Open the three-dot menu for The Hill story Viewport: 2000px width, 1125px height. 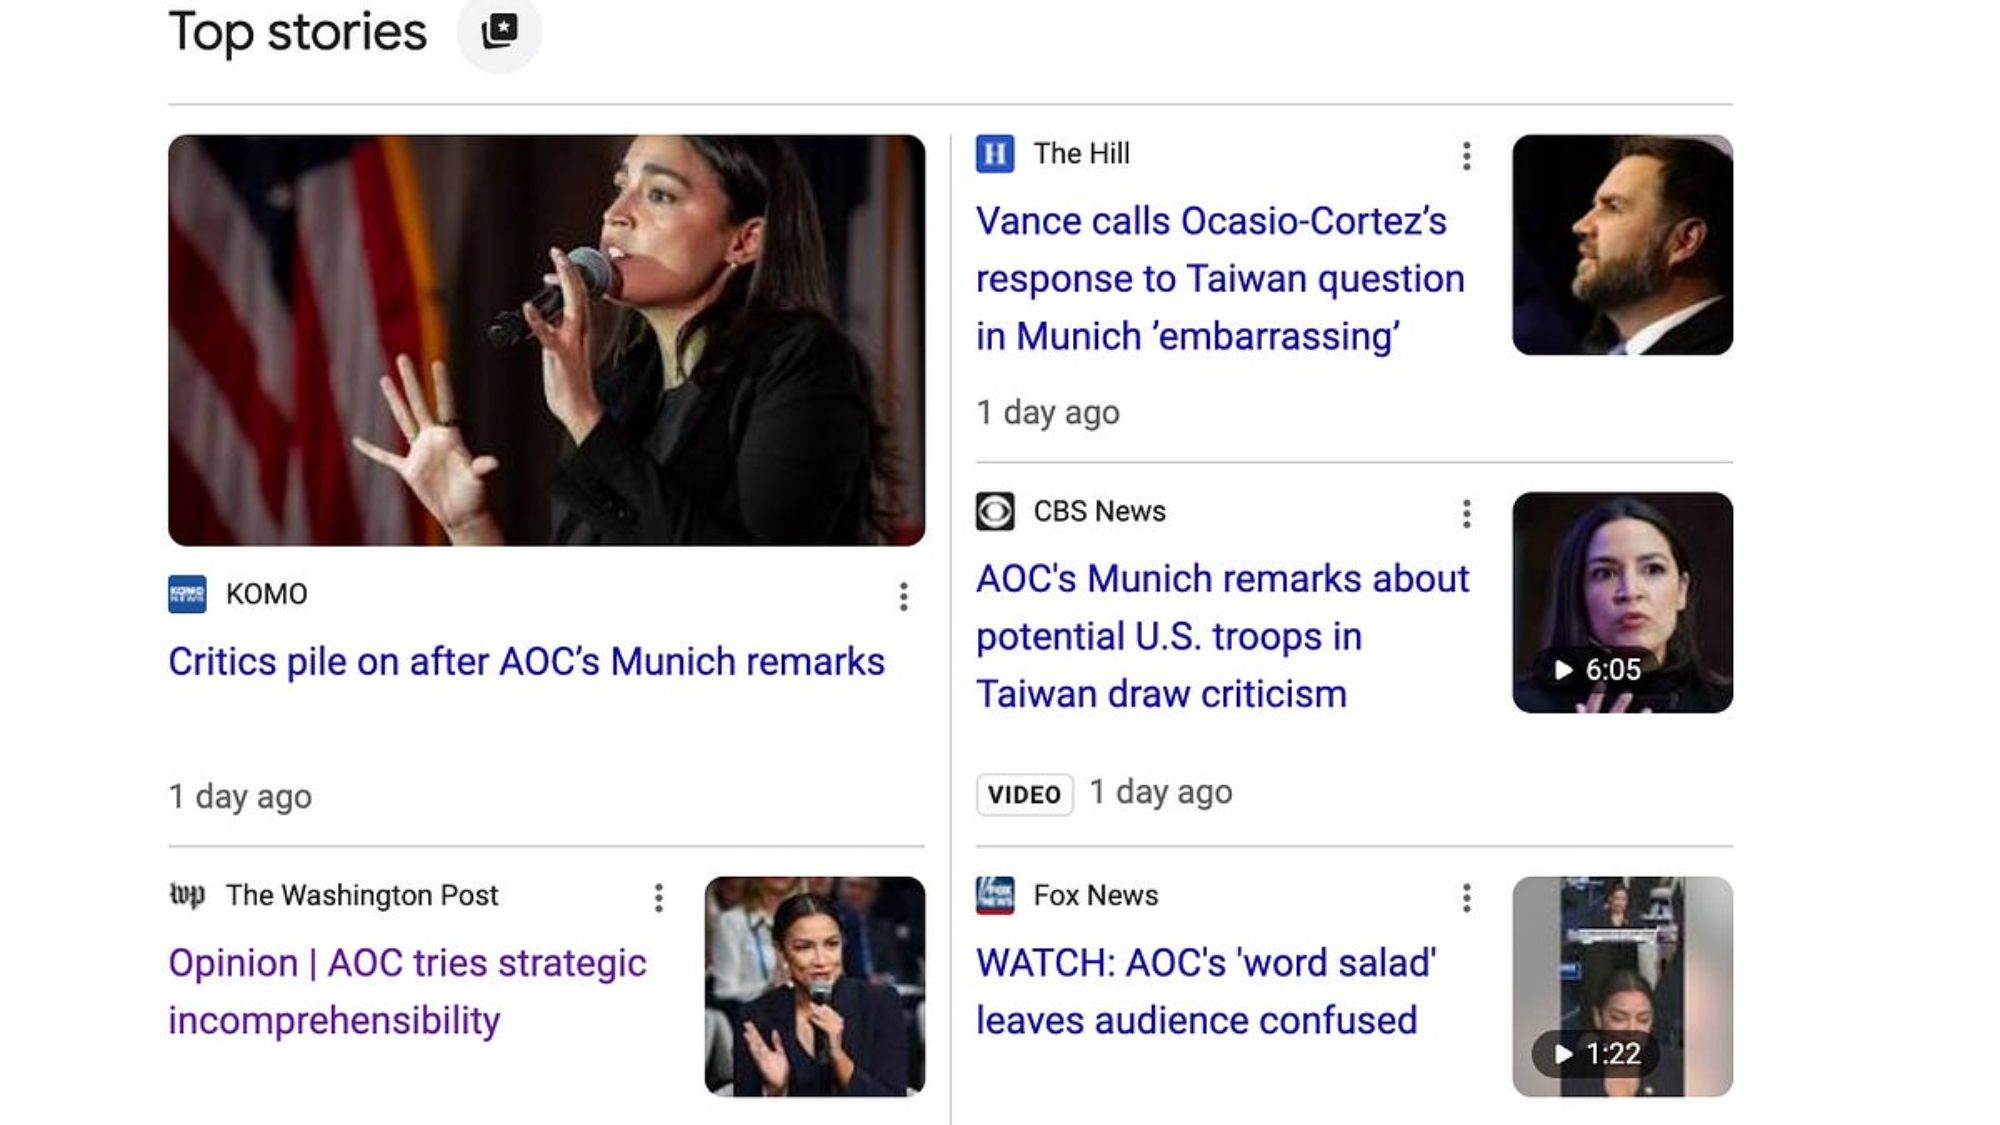point(1466,156)
